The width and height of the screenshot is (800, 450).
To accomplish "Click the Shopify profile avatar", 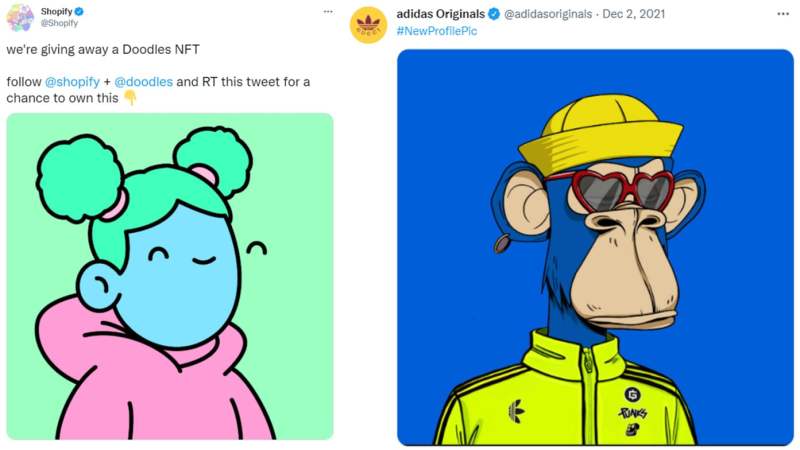I will pos(20,17).
